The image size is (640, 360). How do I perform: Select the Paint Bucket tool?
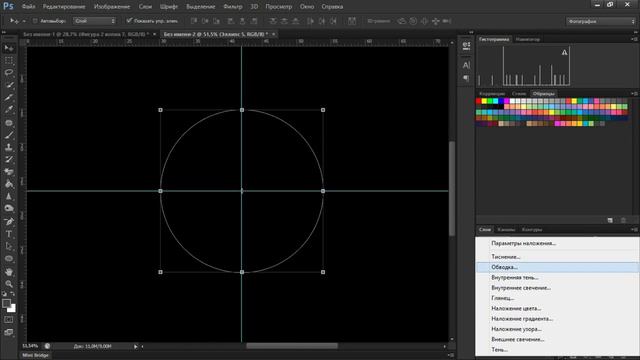click(x=9, y=184)
